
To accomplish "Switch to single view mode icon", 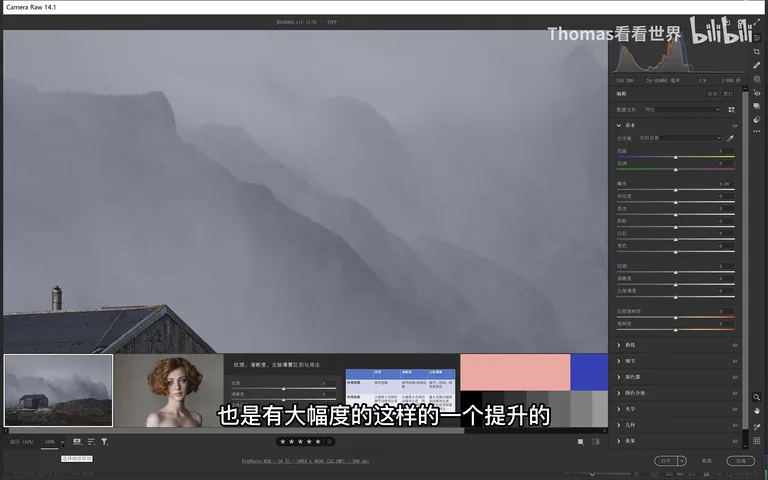I will (580, 442).
